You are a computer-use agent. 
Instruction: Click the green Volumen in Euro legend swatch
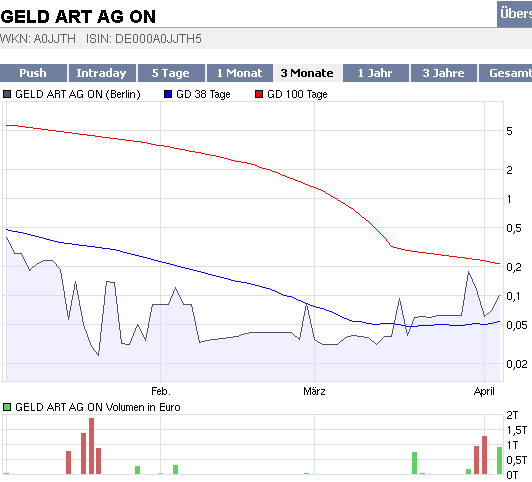click(7, 407)
